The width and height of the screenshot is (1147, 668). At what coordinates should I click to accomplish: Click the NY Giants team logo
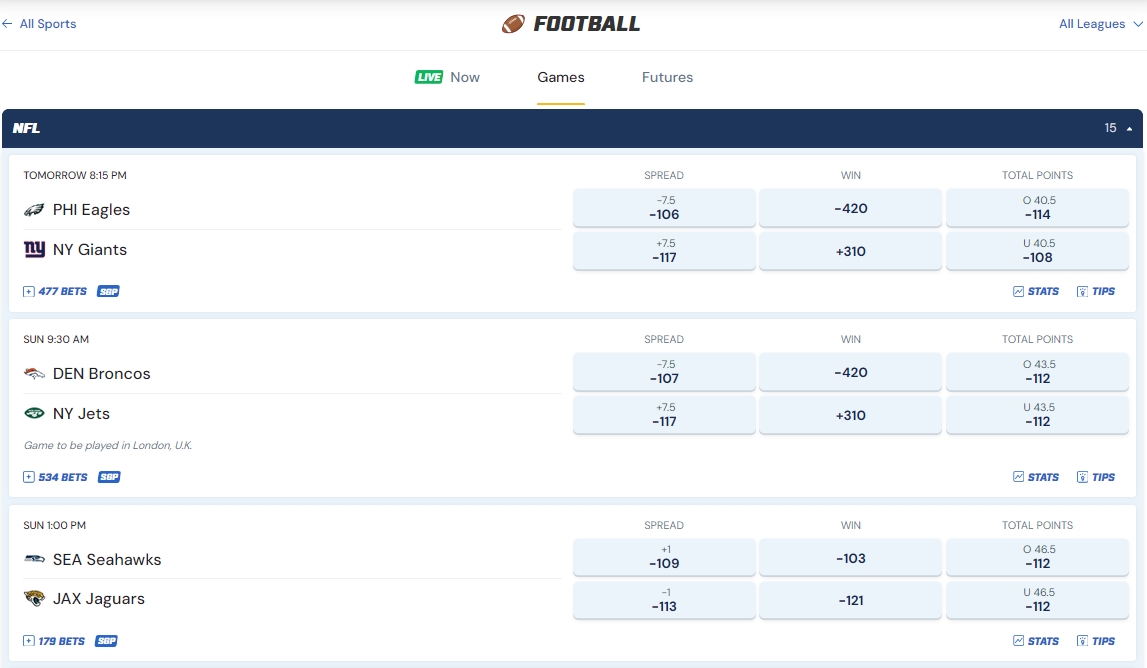tap(34, 250)
